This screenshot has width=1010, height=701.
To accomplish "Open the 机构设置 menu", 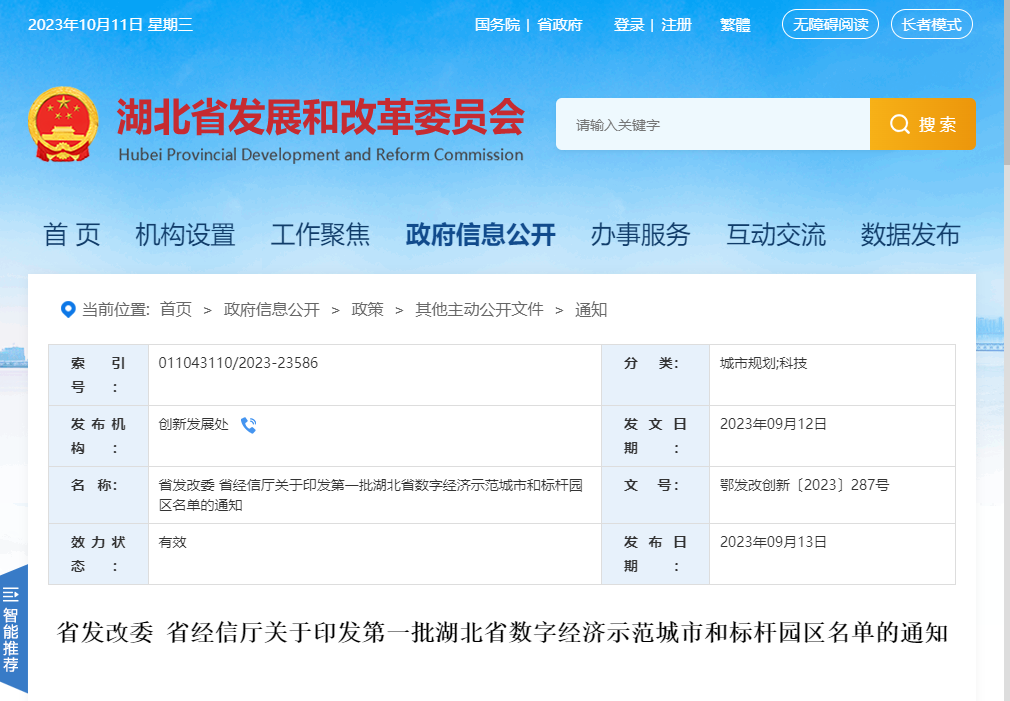I will (185, 235).
